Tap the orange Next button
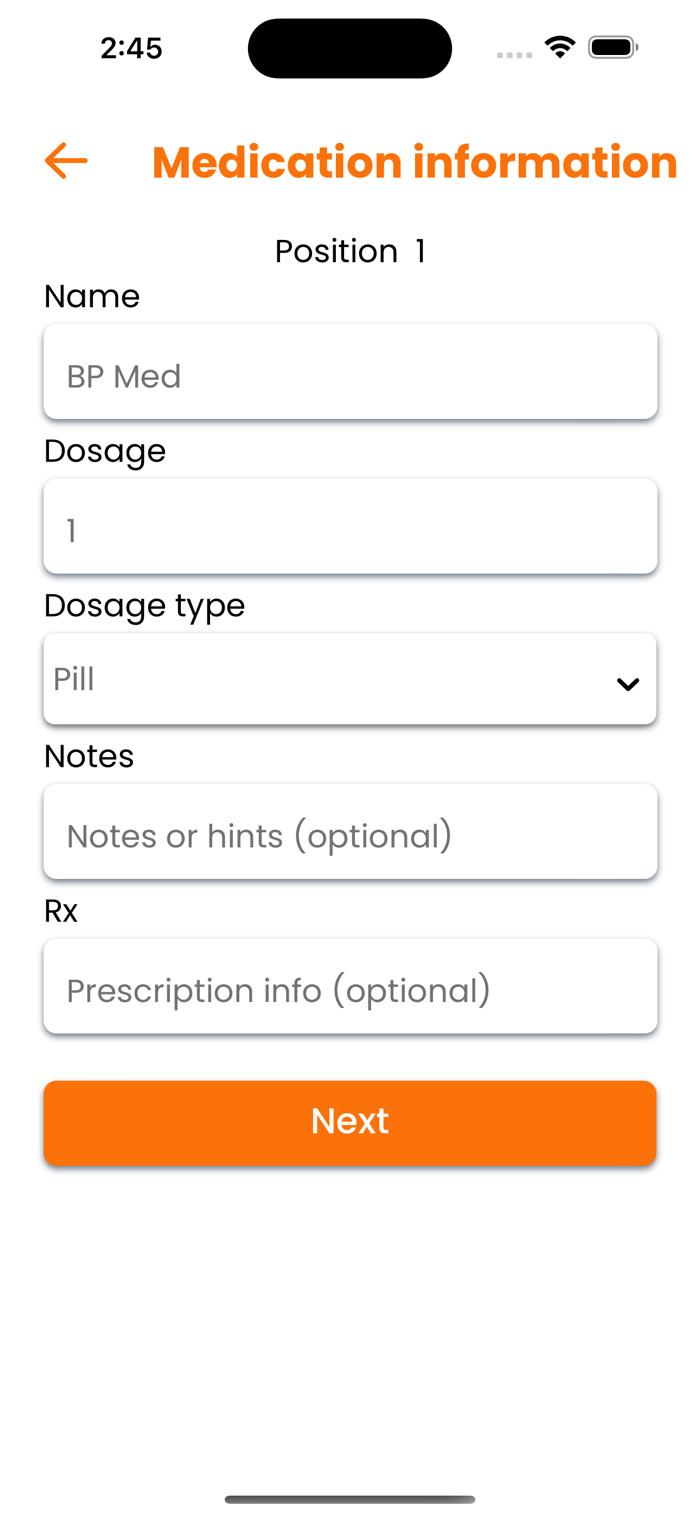This screenshot has height=1517, width=700. 350,1122
